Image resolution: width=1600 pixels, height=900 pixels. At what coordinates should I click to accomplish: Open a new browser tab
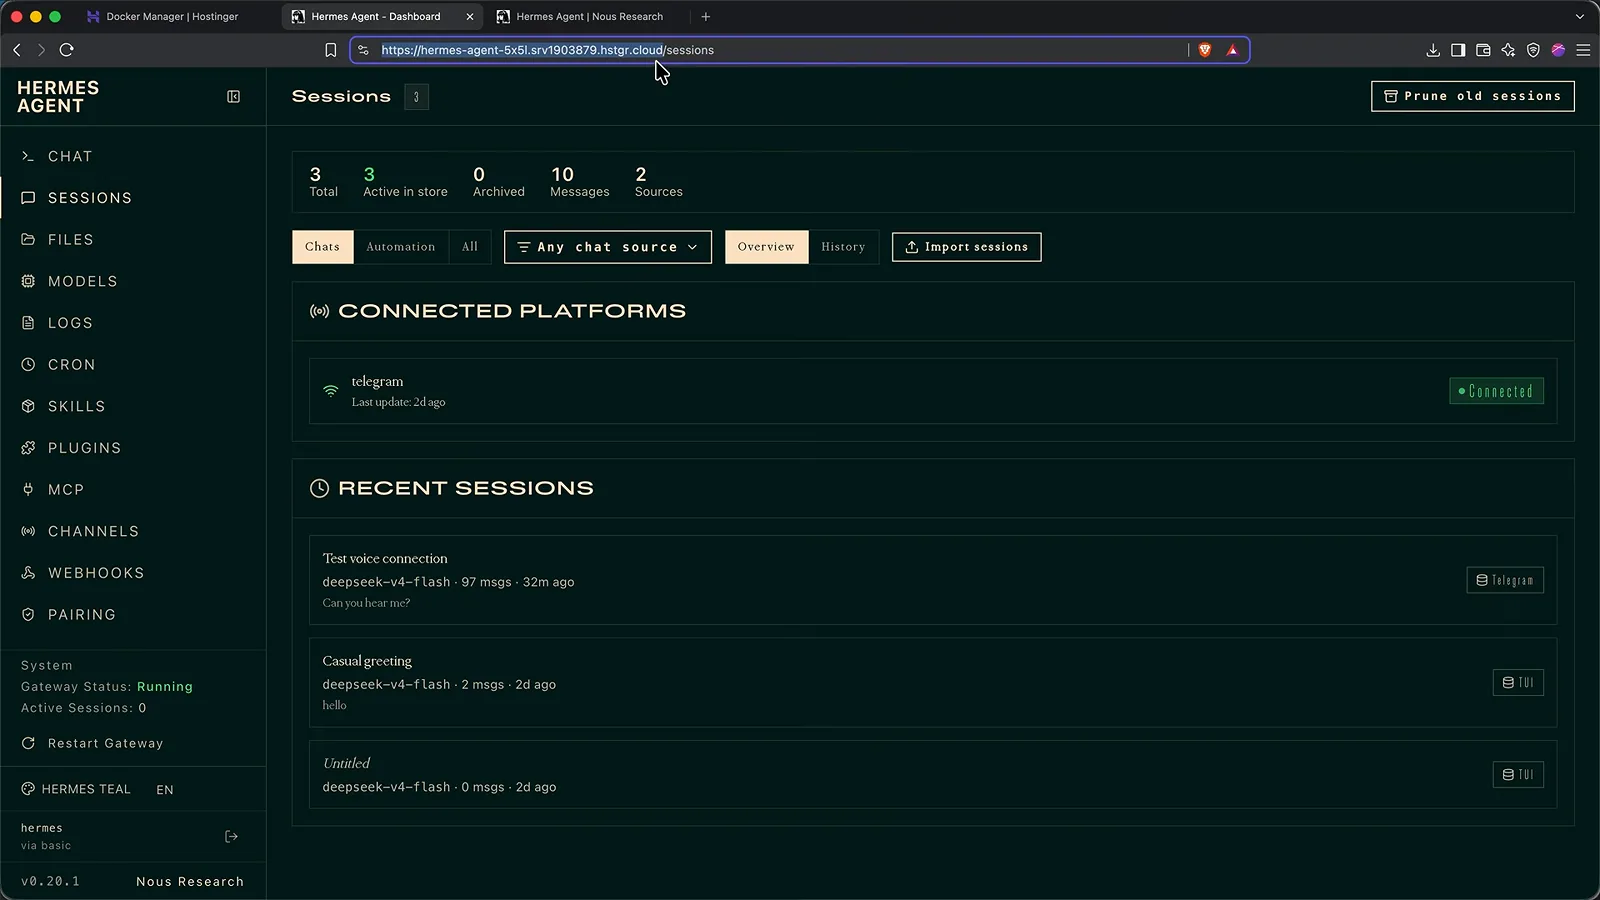pyautogui.click(x=706, y=17)
